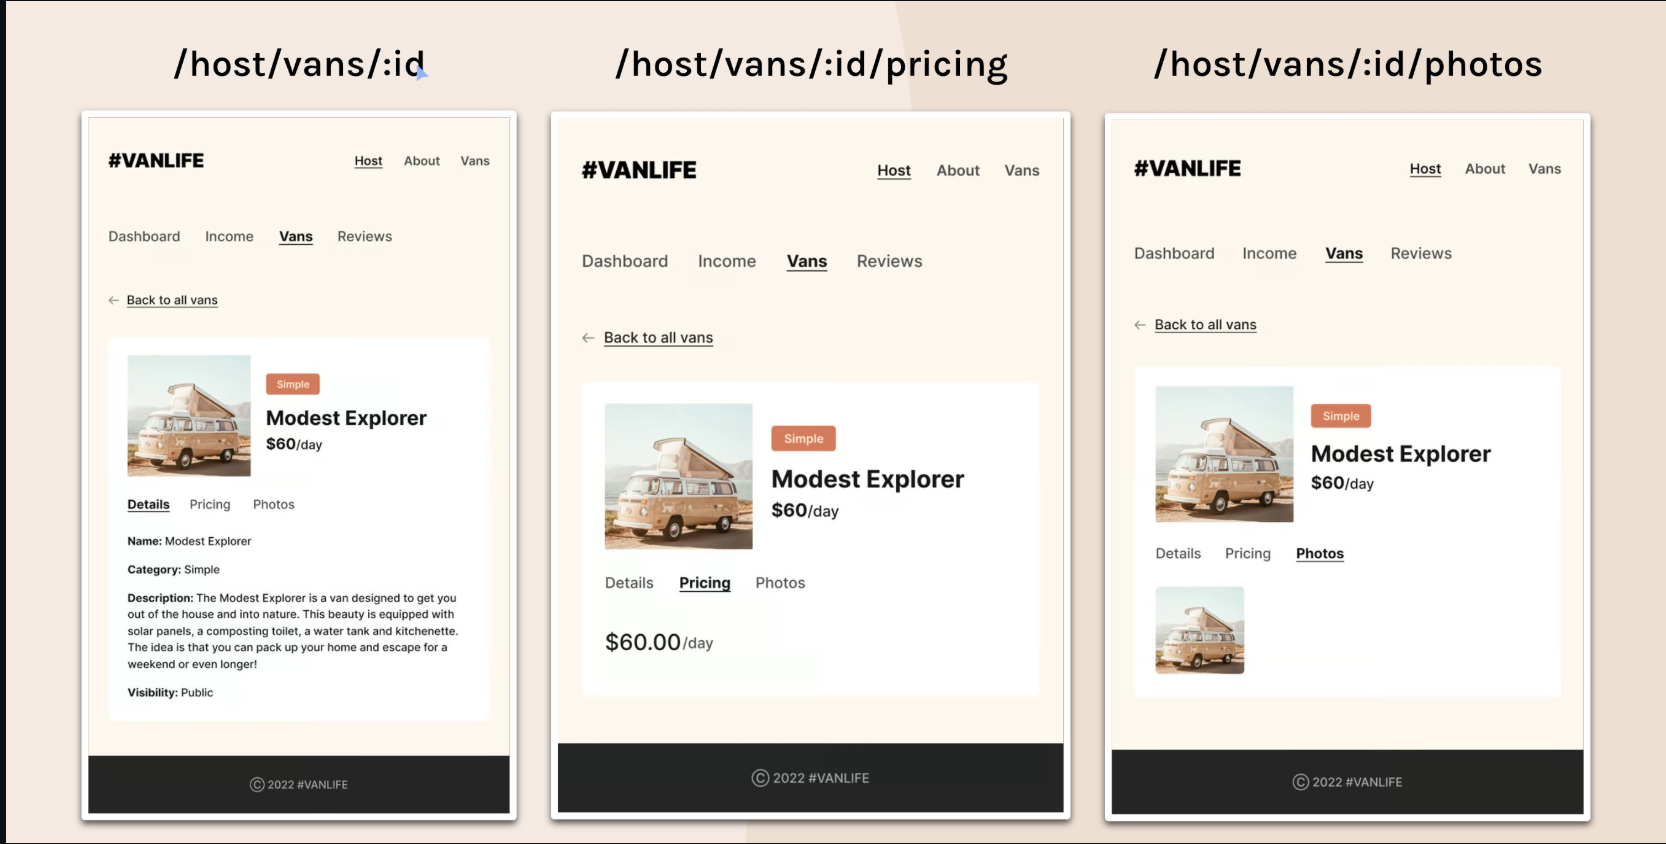Follow the Back to all vans link in the pricing mockup
The width and height of the screenshot is (1666, 844).
tap(658, 338)
